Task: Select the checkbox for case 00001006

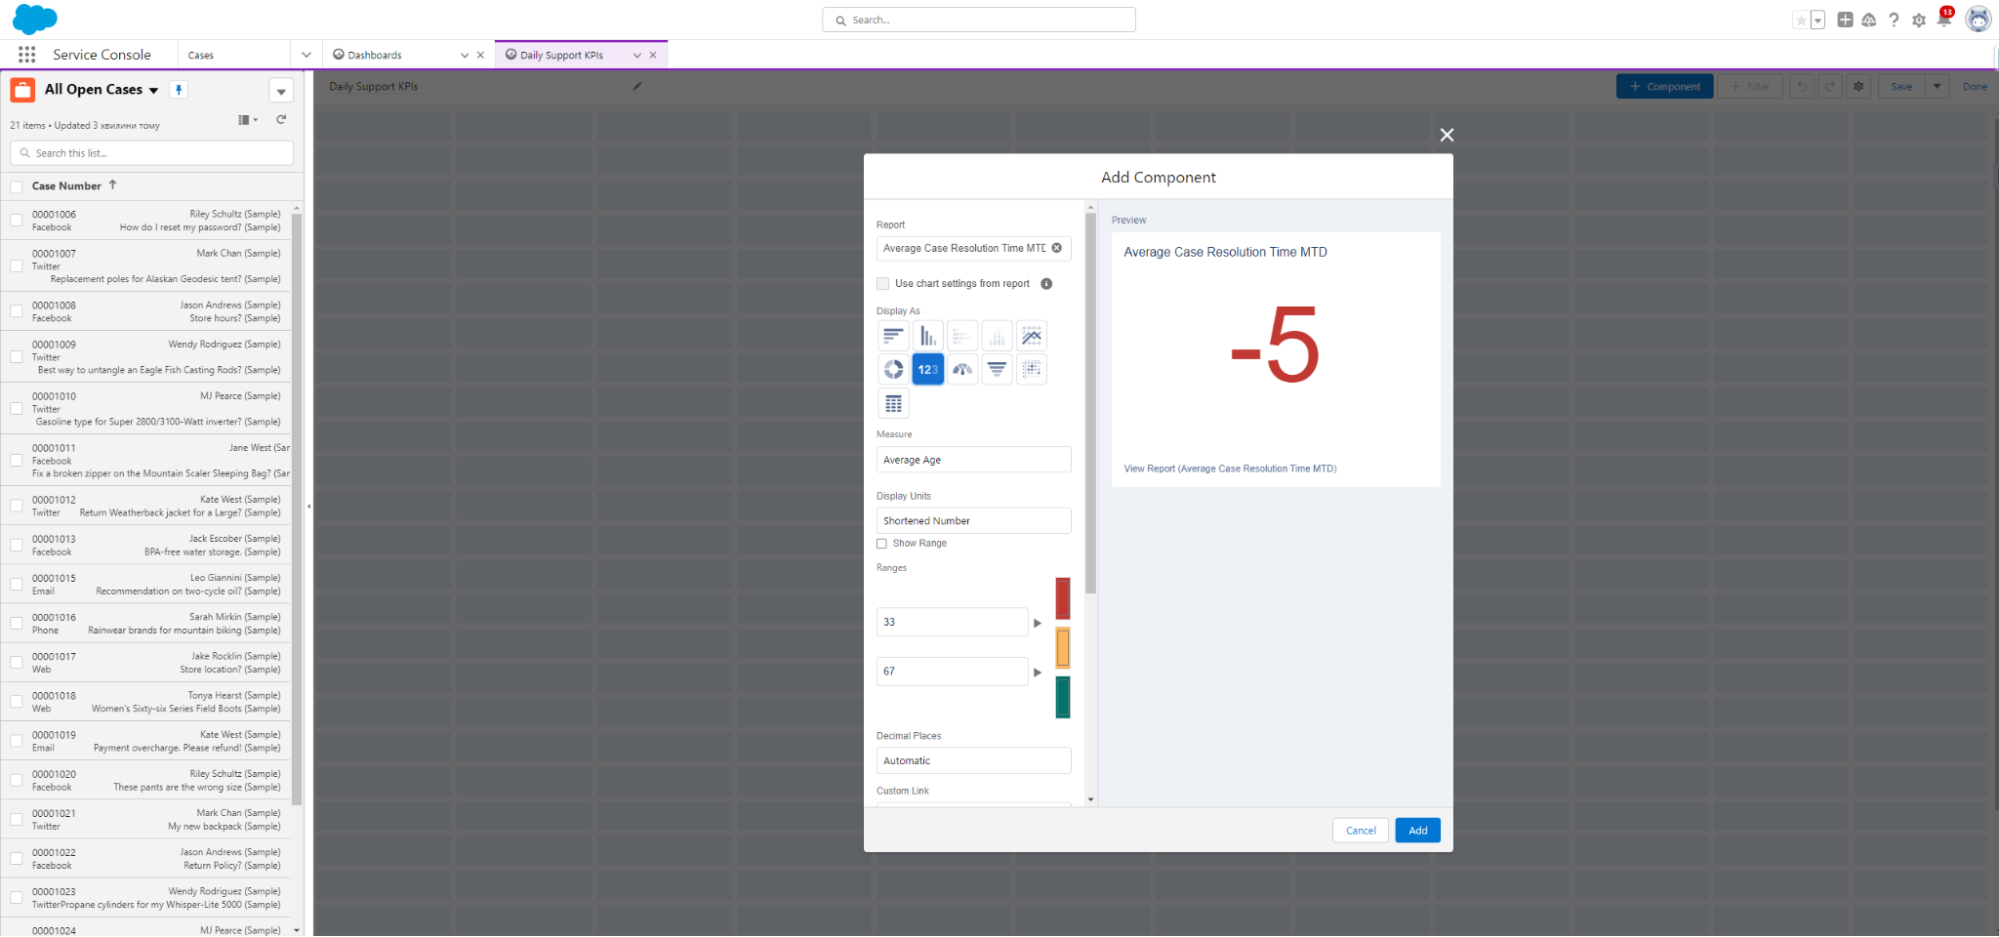Action: [x=15, y=220]
